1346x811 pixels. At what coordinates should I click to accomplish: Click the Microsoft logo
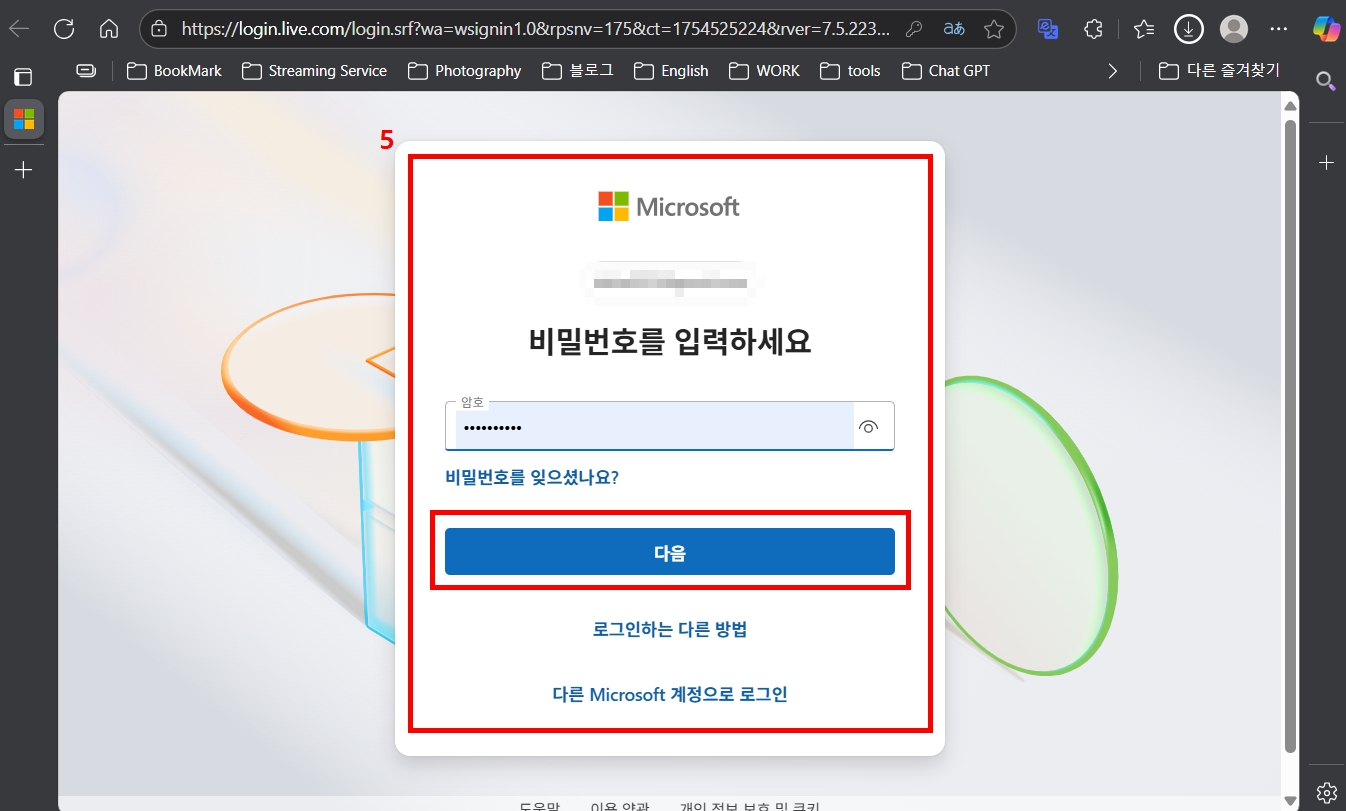coord(669,206)
